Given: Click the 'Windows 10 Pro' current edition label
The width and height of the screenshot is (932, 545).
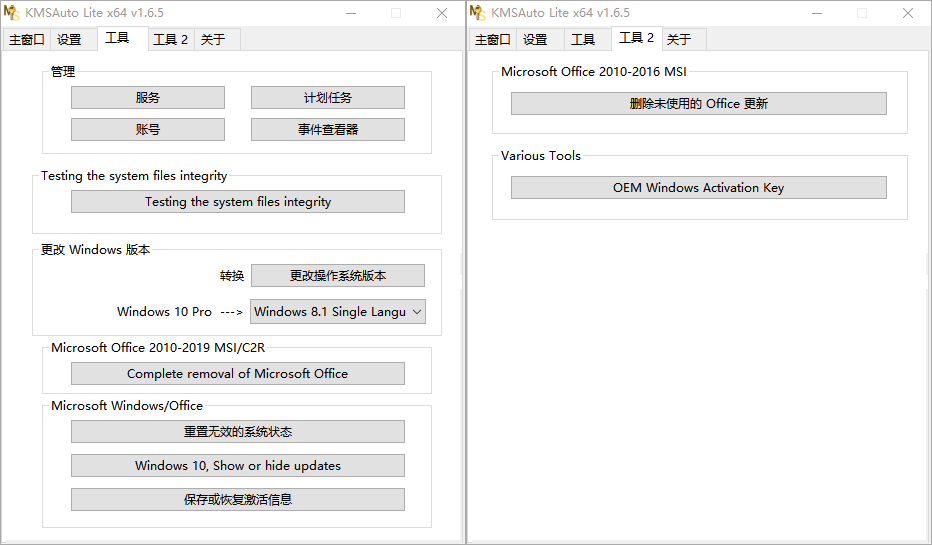Looking at the screenshot, I should coord(164,311).
